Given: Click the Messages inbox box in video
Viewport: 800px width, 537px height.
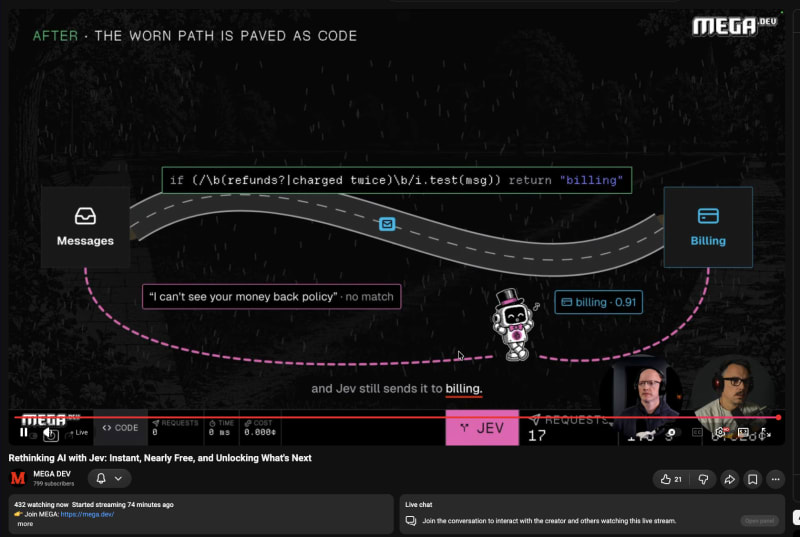Looking at the screenshot, I should [85, 227].
